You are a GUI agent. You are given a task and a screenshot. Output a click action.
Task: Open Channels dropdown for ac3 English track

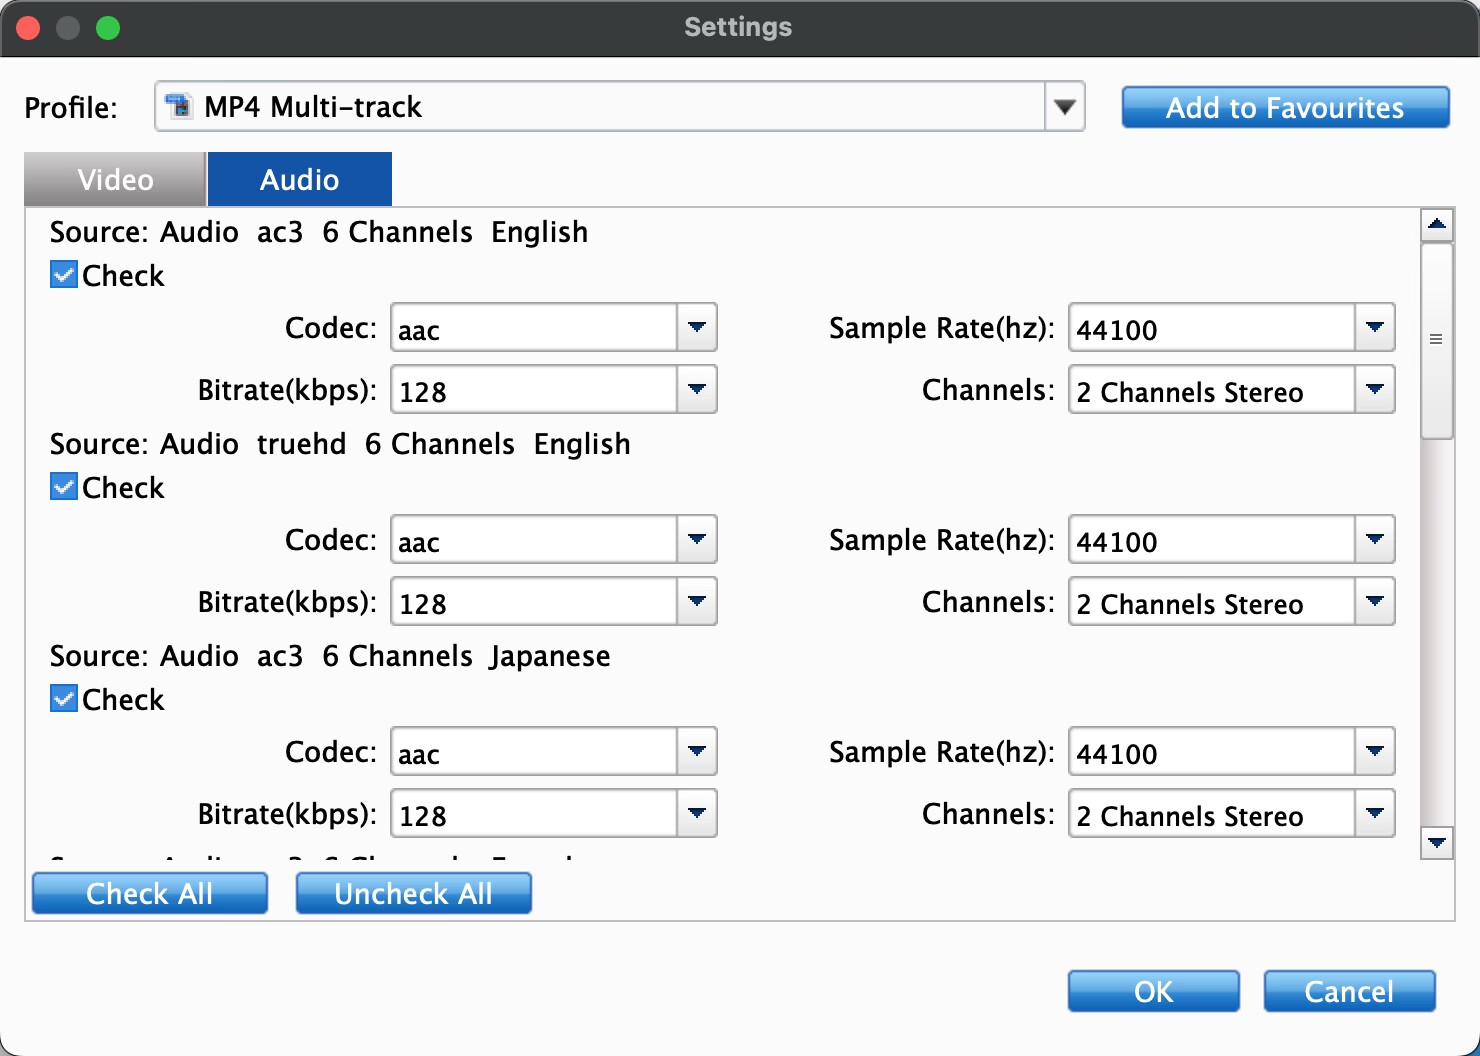[x=1375, y=389]
